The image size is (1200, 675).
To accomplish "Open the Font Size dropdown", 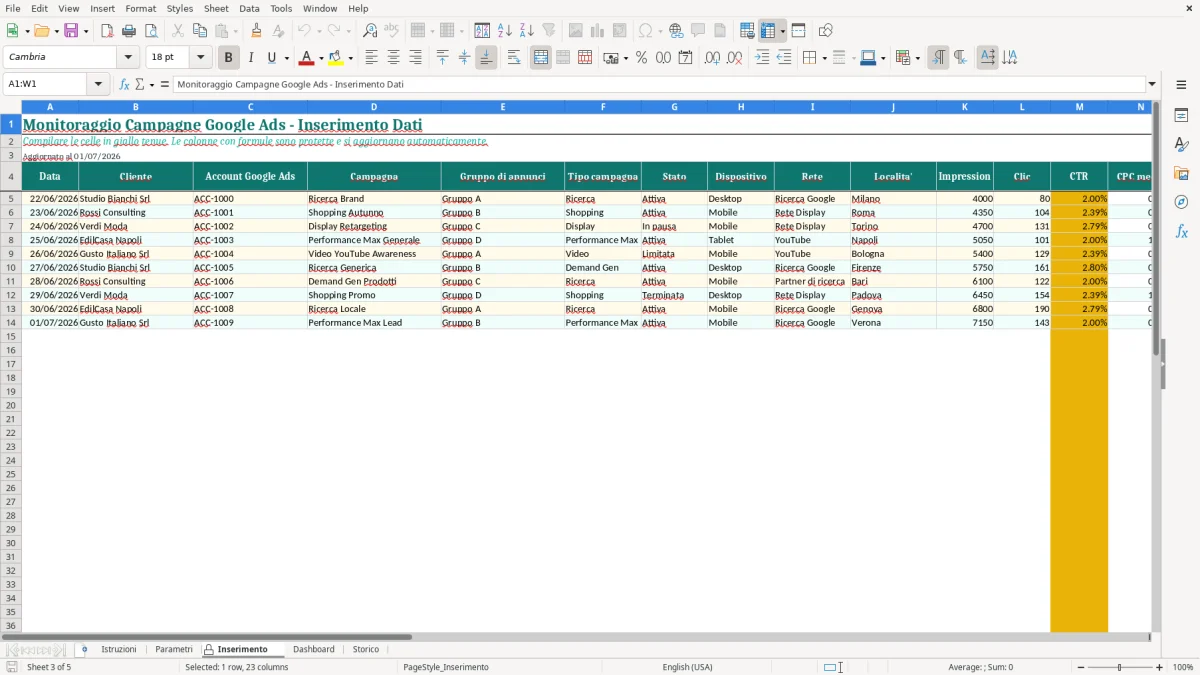I will [x=200, y=58].
